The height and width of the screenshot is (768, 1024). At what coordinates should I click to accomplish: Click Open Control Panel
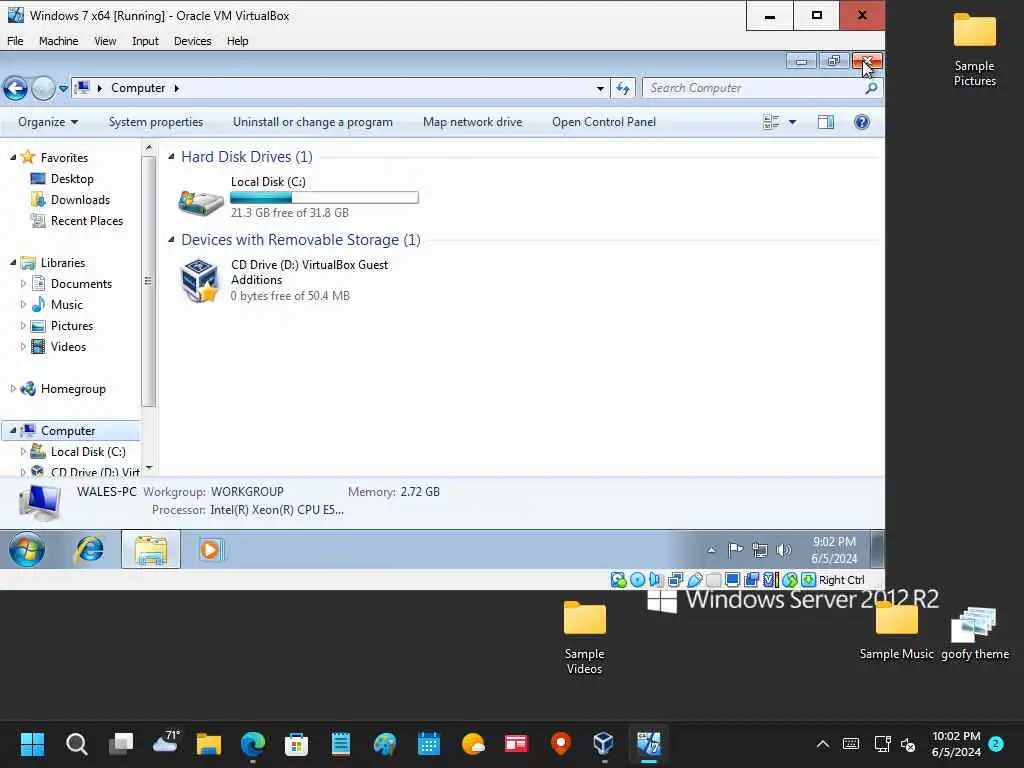tap(603, 122)
